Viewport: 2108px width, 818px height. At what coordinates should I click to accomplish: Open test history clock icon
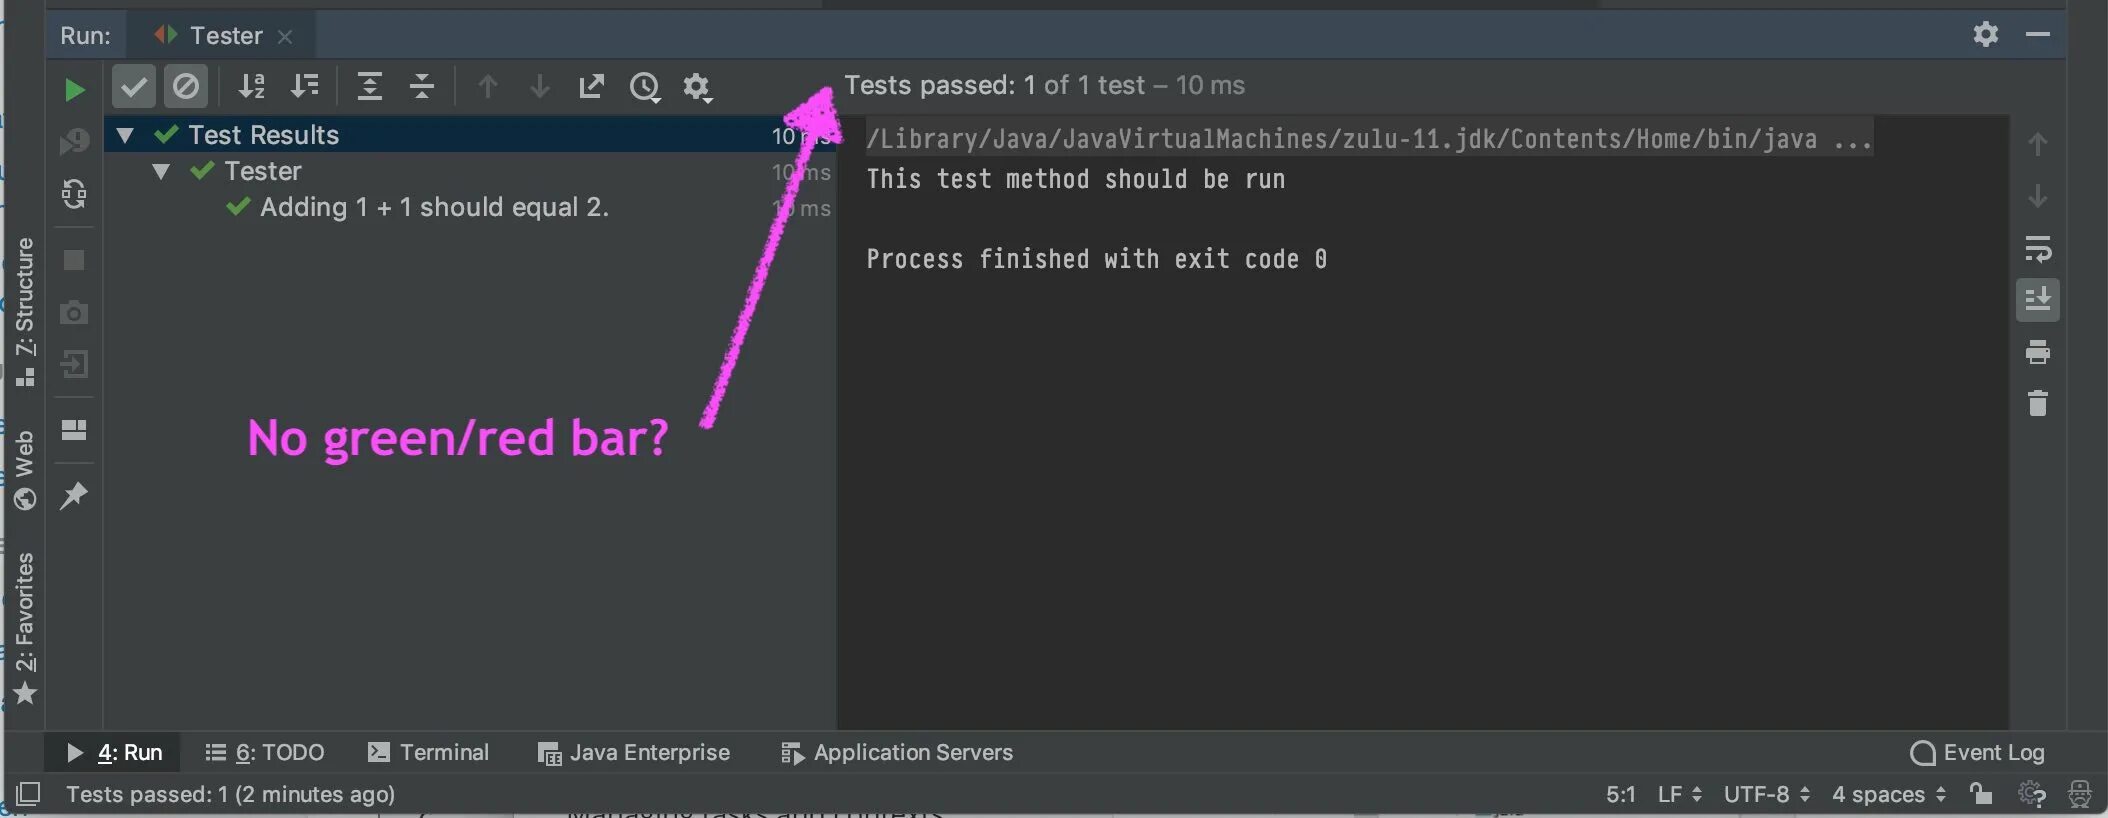click(644, 87)
